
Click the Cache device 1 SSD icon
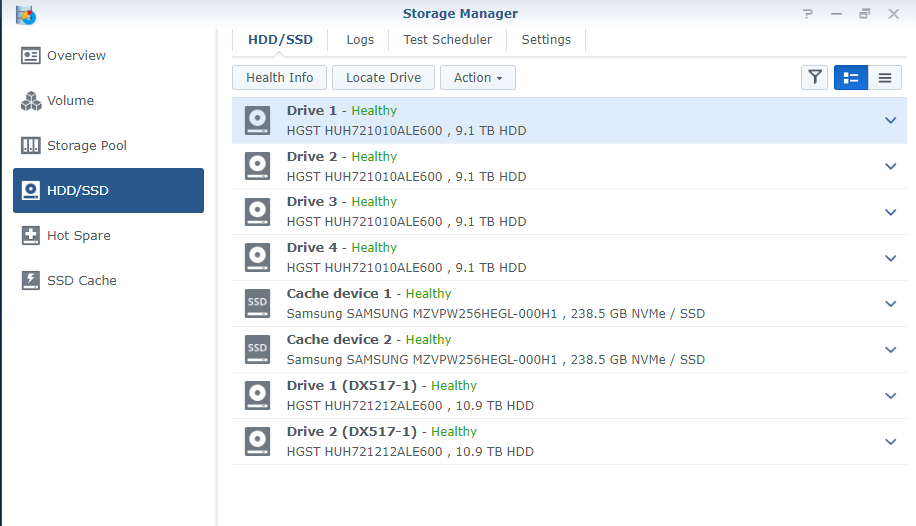(257, 304)
